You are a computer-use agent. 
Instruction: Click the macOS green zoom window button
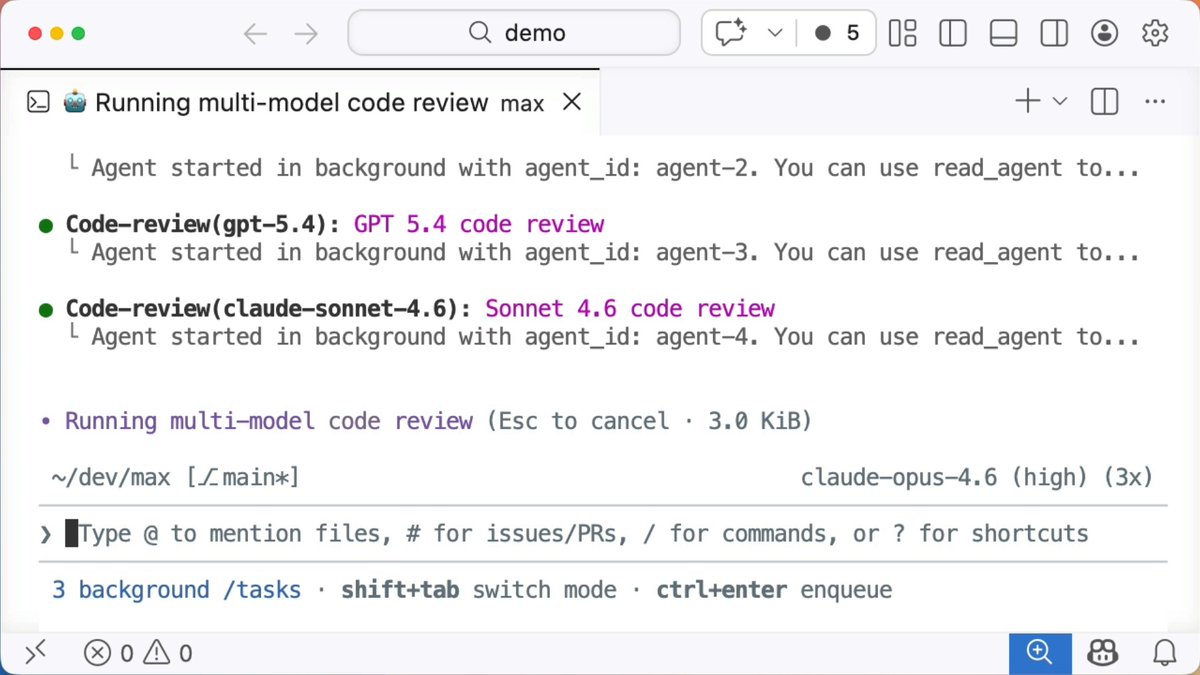click(x=78, y=33)
